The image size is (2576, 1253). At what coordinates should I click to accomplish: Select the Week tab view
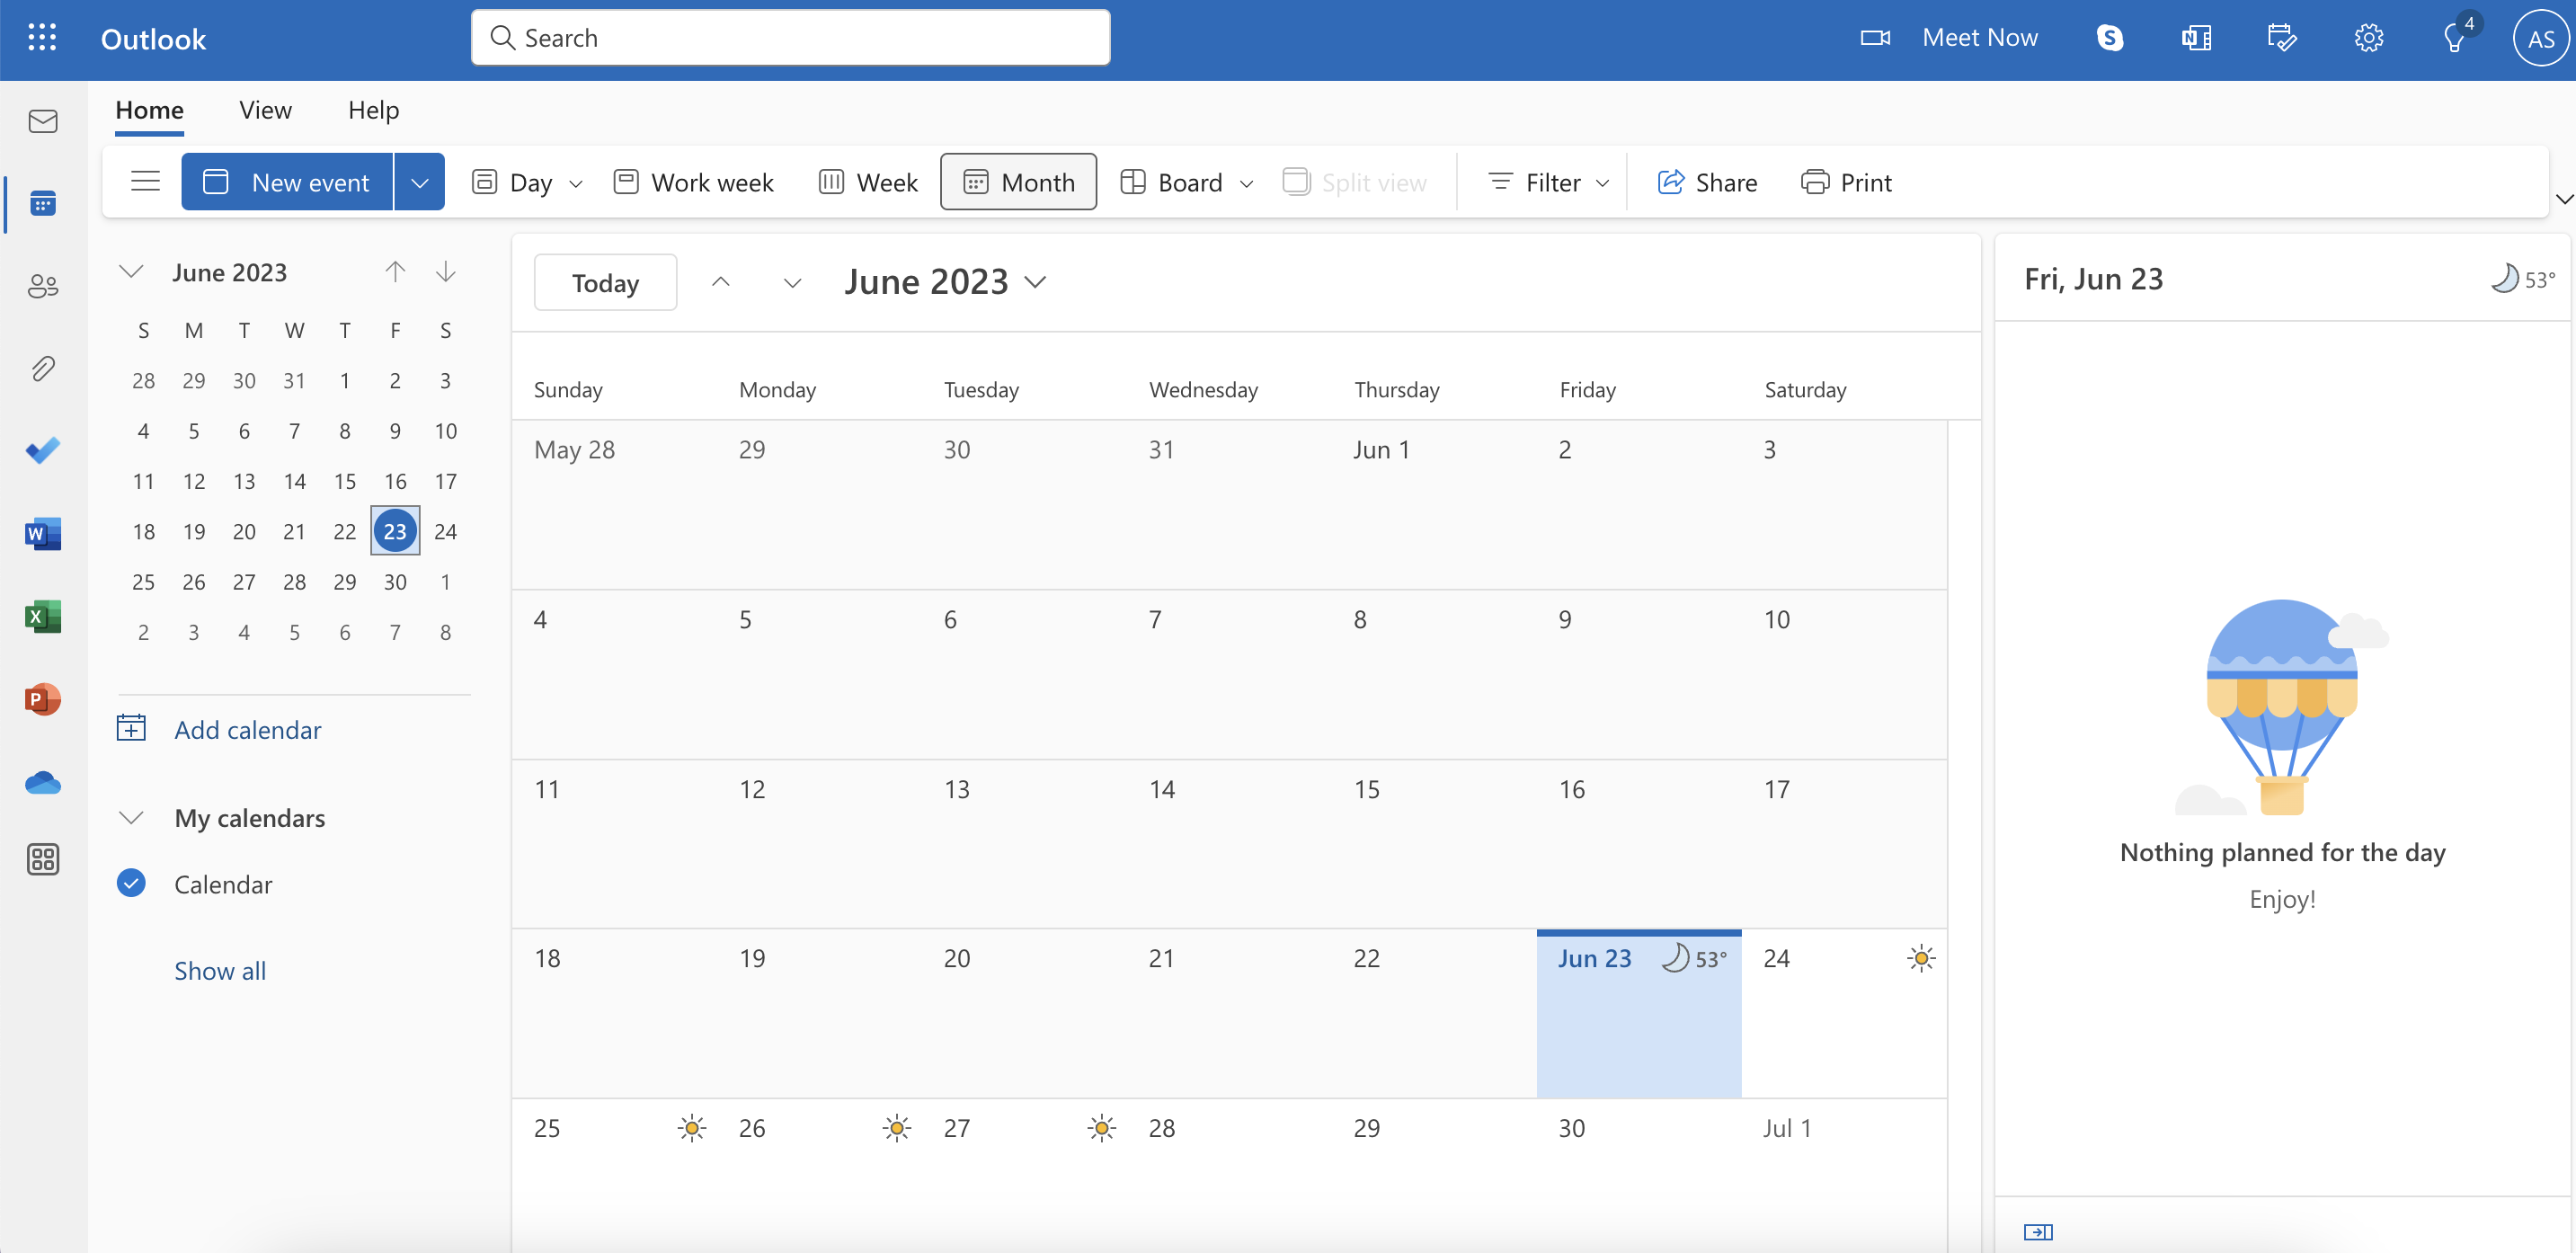click(869, 181)
